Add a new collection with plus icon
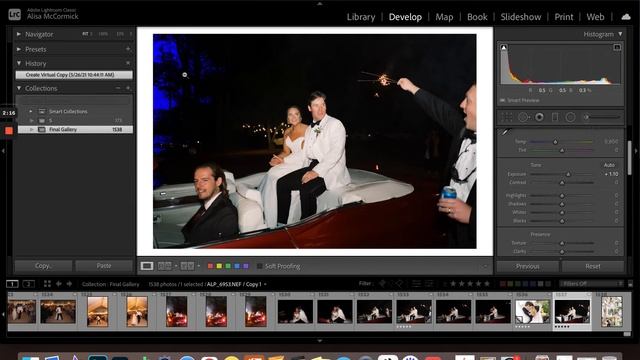 128,88
